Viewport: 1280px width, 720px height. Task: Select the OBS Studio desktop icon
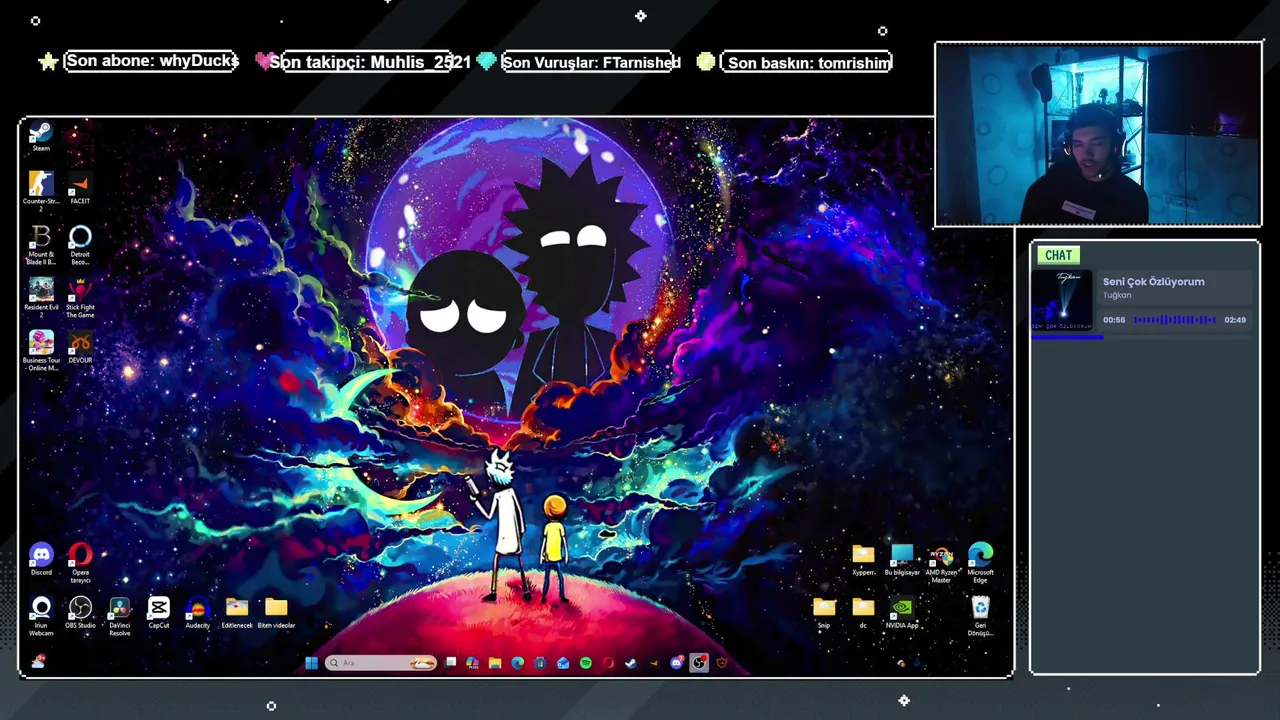(80, 612)
